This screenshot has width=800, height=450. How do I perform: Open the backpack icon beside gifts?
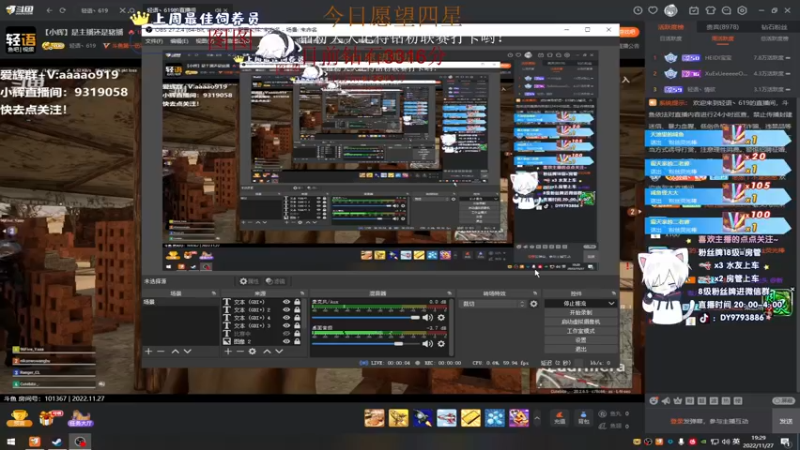(583, 417)
